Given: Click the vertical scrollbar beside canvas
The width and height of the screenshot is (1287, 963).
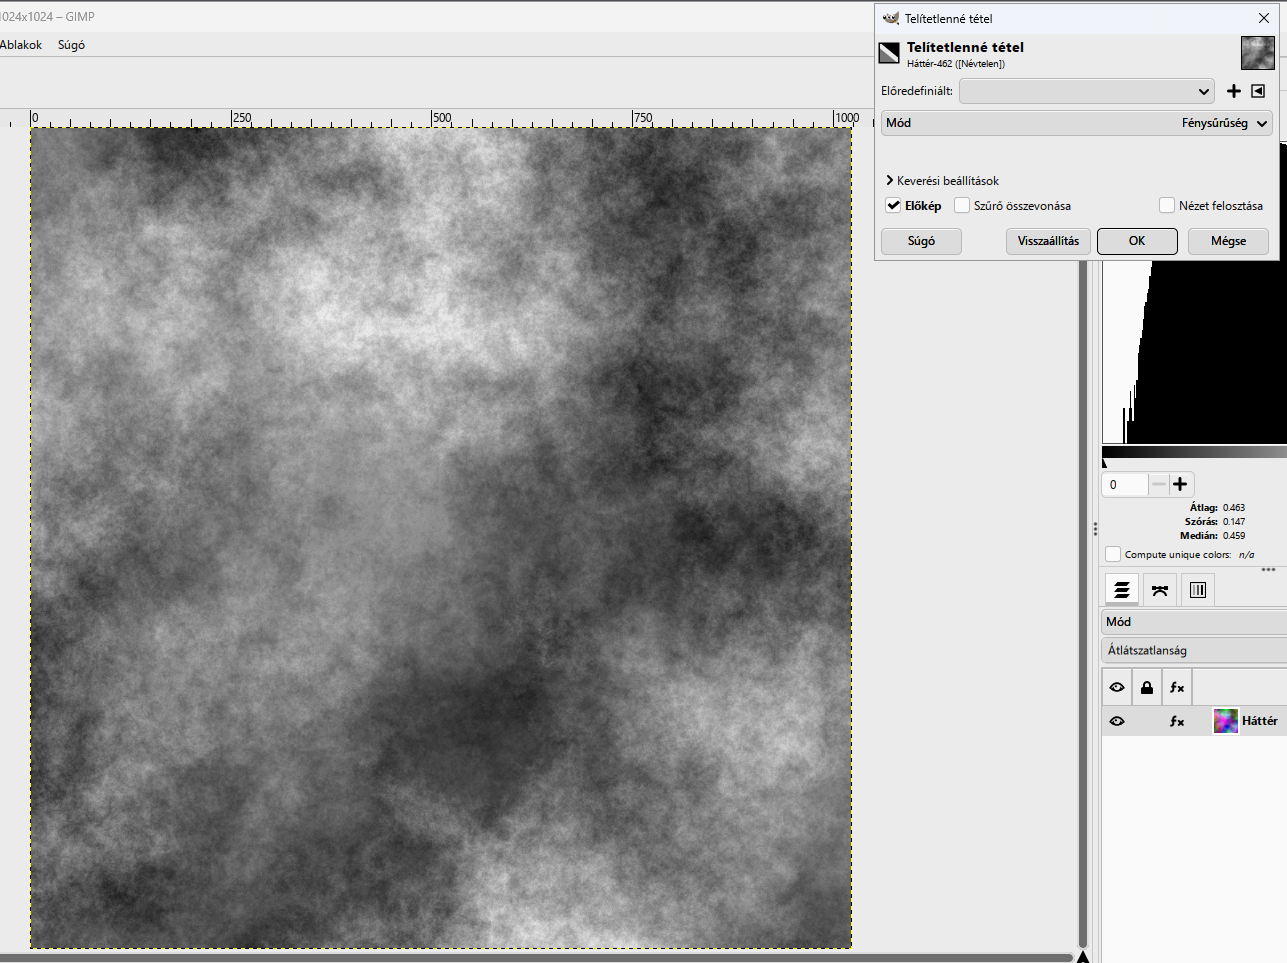Looking at the screenshot, I should (1082, 605).
